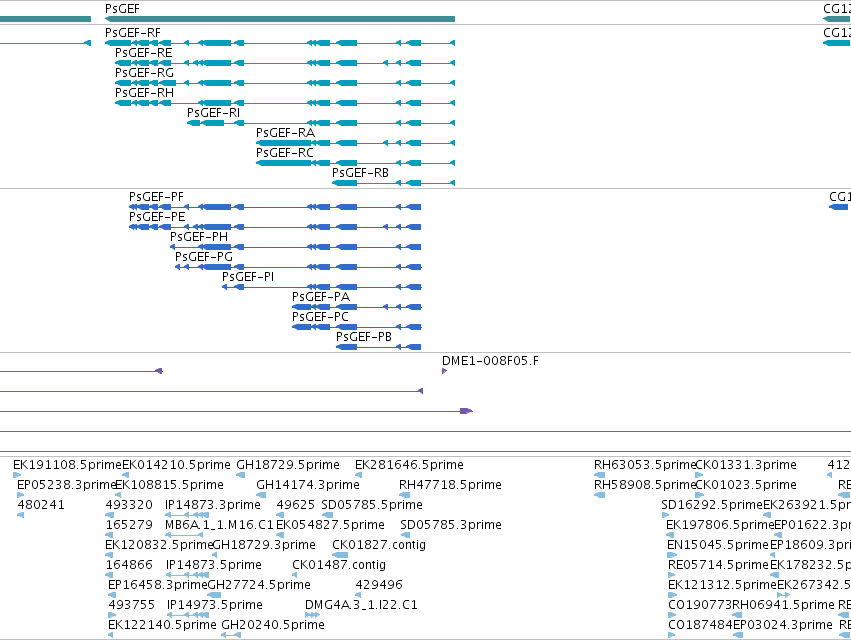The image size is (851, 640).
Task: Select the PsGEF-RE transcript label
Action: pyautogui.click(x=144, y=53)
